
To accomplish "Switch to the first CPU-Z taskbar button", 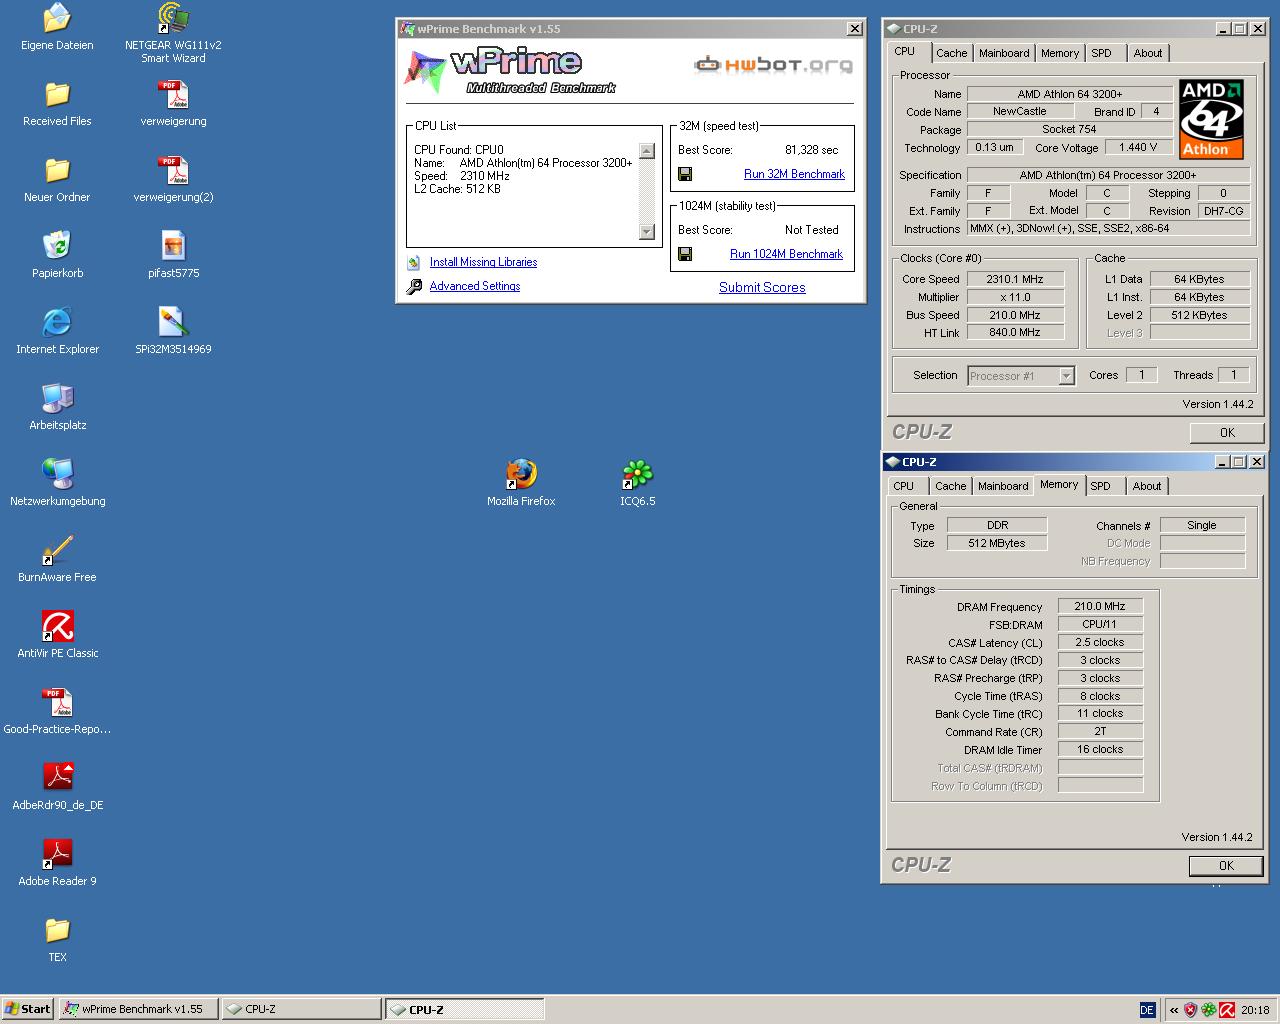I will tap(300, 1009).
